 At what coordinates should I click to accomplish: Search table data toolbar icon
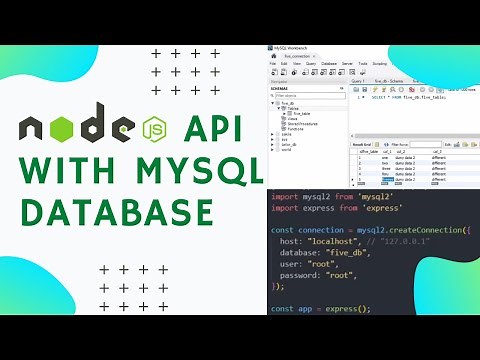click(352, 72)
